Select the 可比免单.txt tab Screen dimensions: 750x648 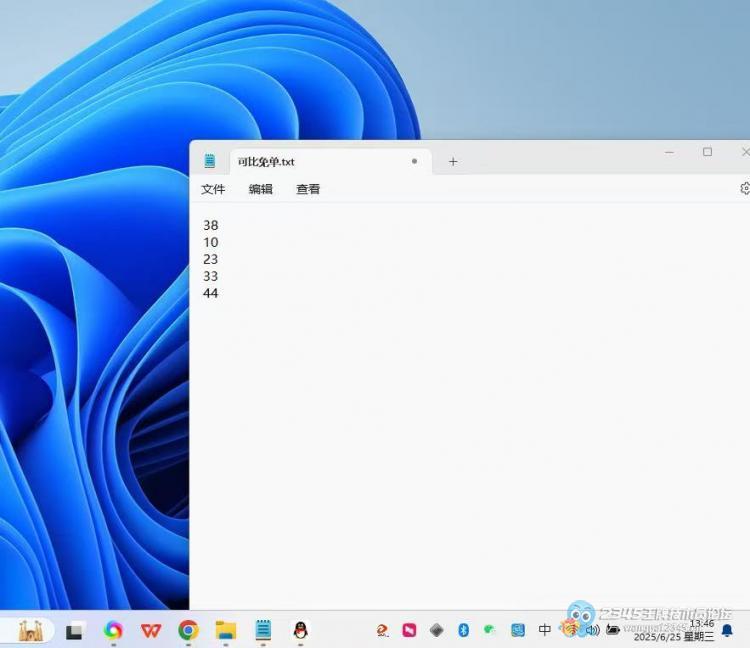[x=330, y=162]
